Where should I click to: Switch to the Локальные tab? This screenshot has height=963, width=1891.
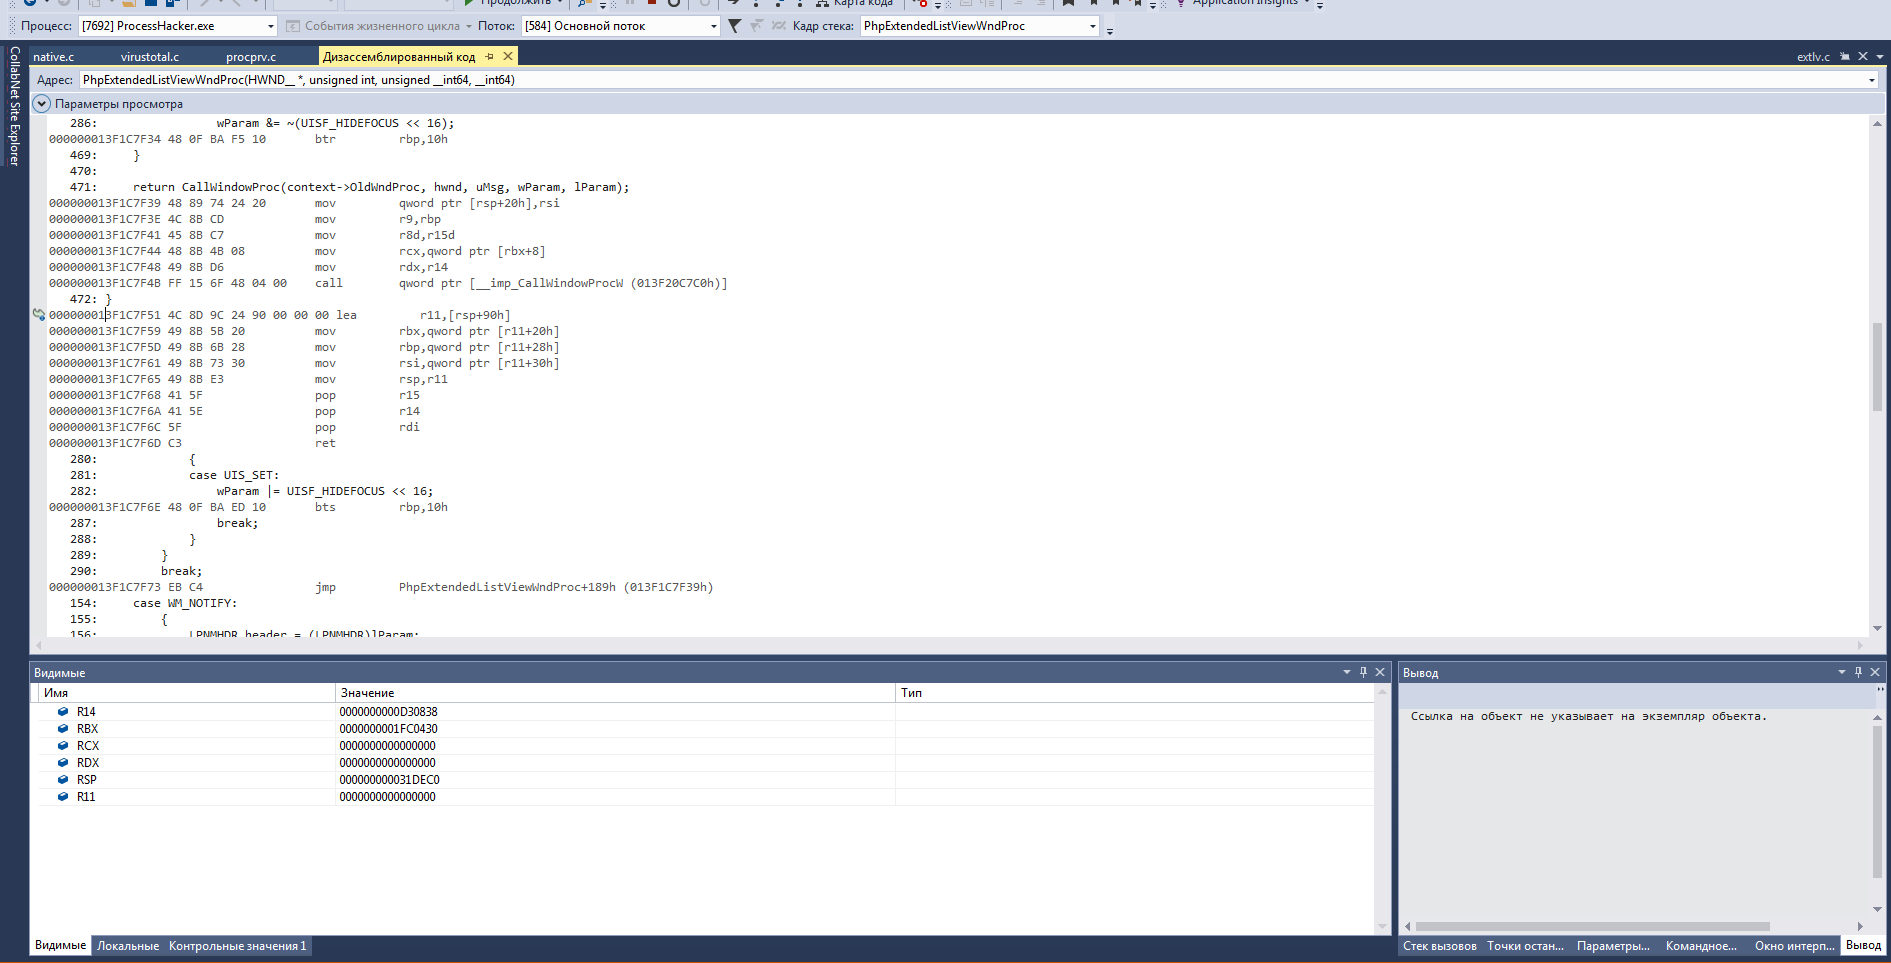click(127, 945)
